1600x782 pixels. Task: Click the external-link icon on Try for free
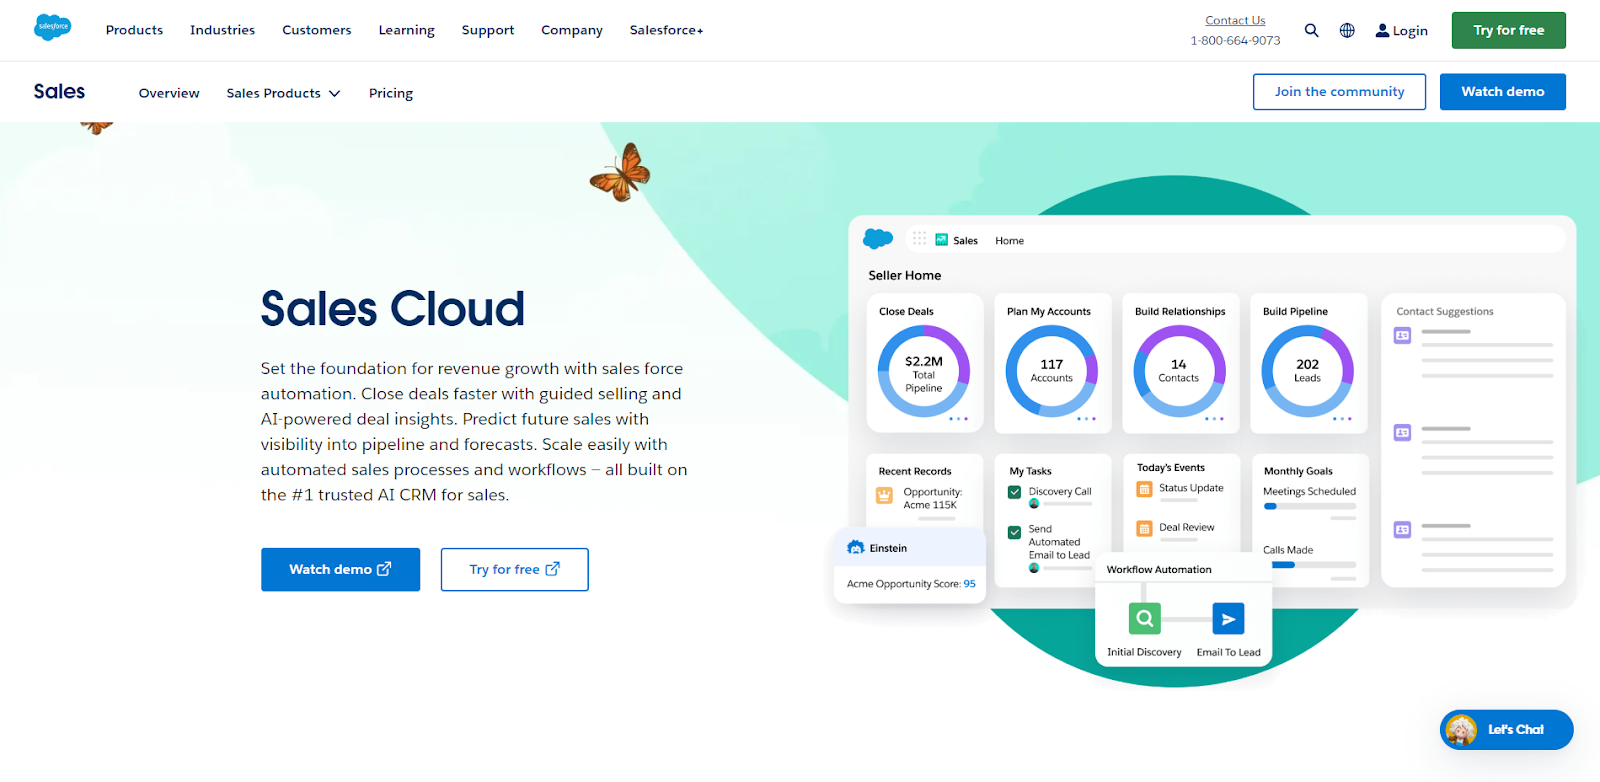pyautogui.click(x=552, y=568)
